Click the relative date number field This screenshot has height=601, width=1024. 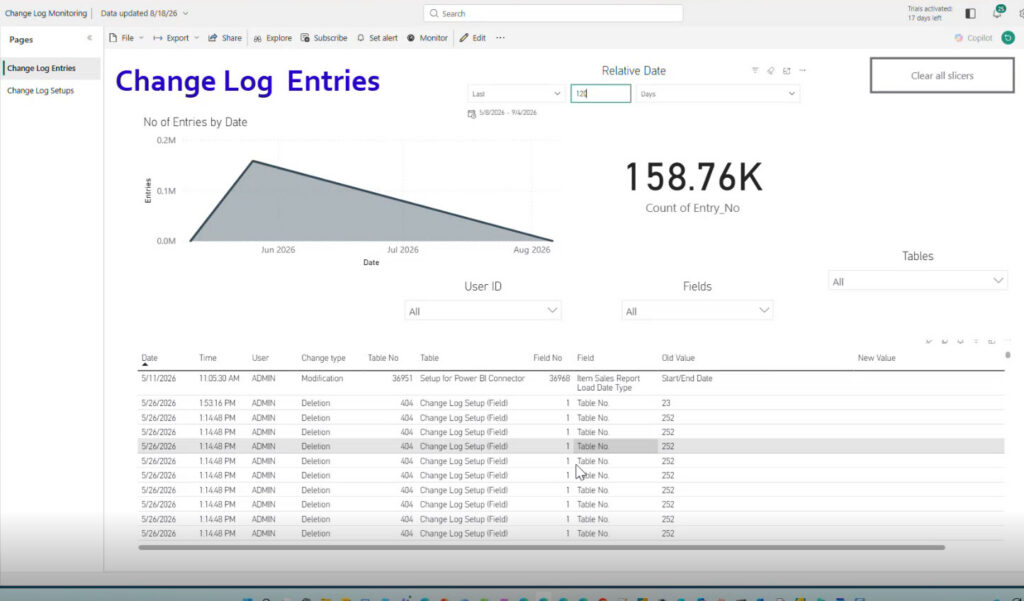(x=601, y=93)
